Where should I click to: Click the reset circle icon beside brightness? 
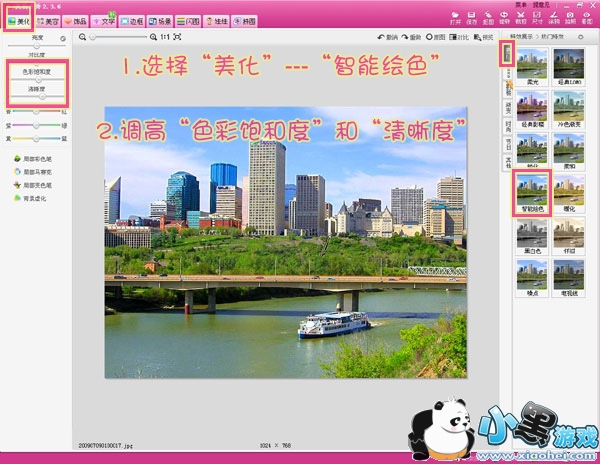pyautogui.click(x=63, y=38)
